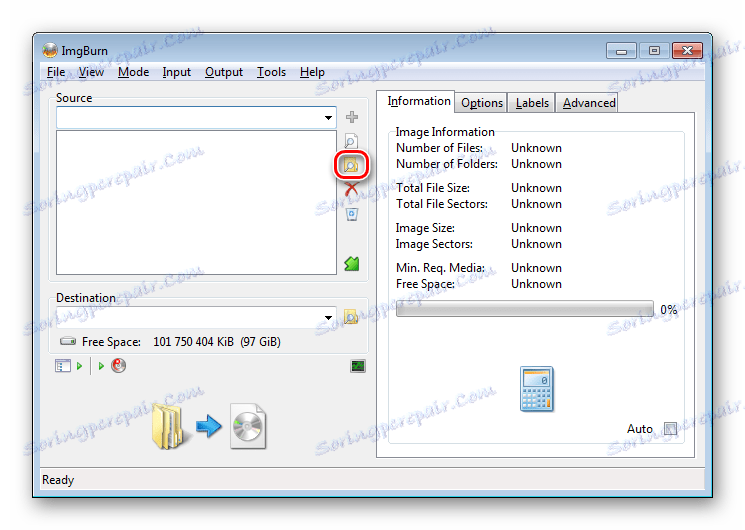The width and height of the screenshot is (745, 530).
Task: Click inside the Source list box
Action: (196, 202)
